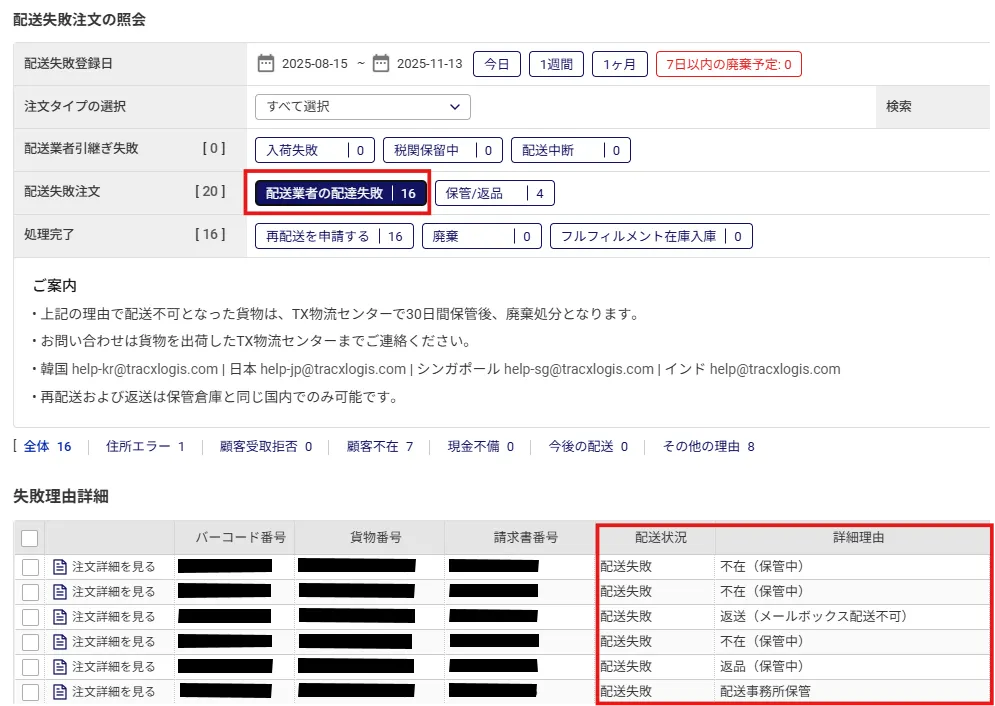Image resolution: width=995 pixels, height=706 pixels.
Task: Tick checkbox of 配送事務所保管 row
Action: 30,692
